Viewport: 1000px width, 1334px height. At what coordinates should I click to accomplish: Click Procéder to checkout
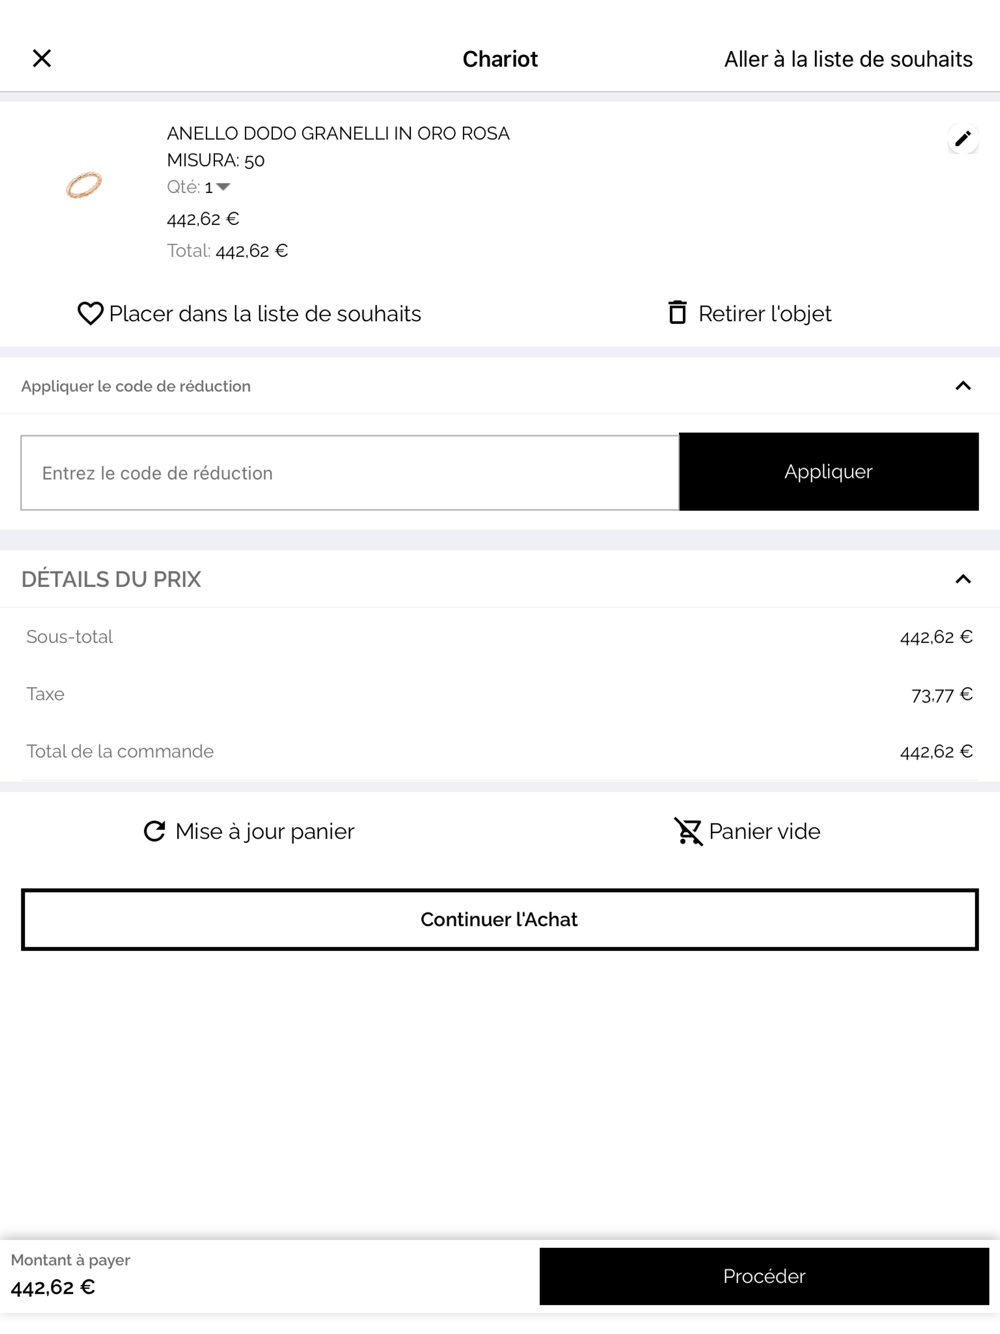tap(764, 1276)
